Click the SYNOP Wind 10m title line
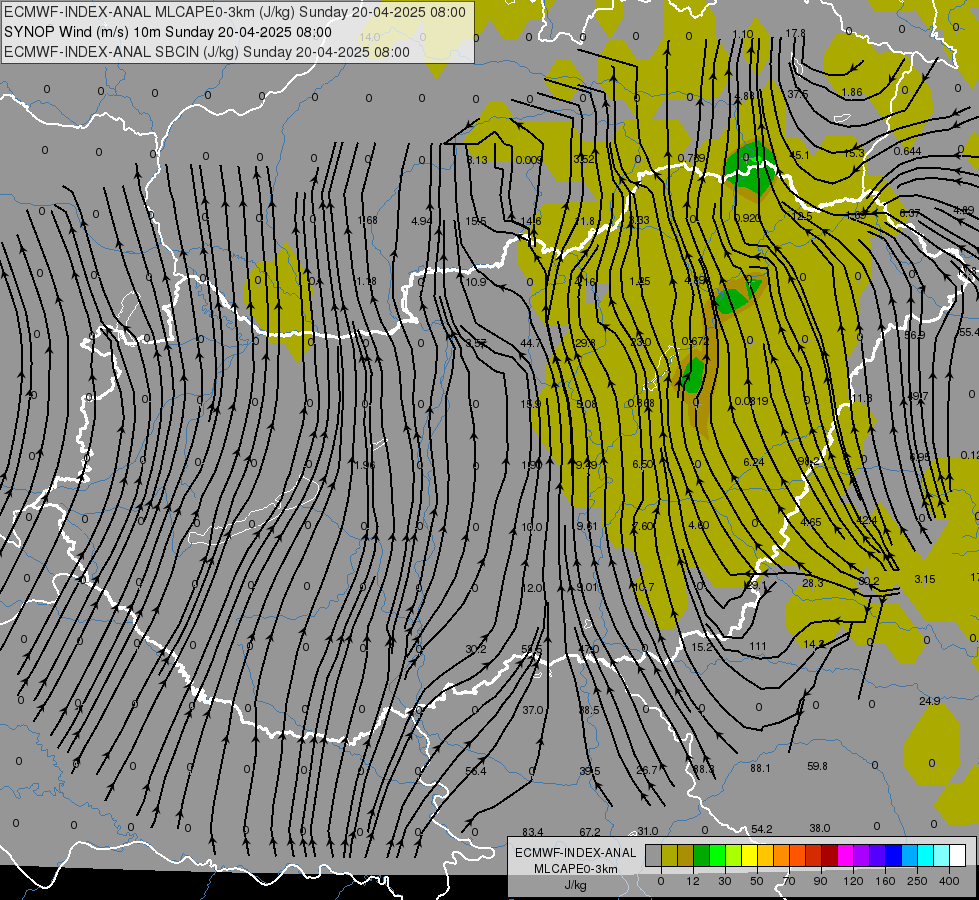 click(168, 32)
